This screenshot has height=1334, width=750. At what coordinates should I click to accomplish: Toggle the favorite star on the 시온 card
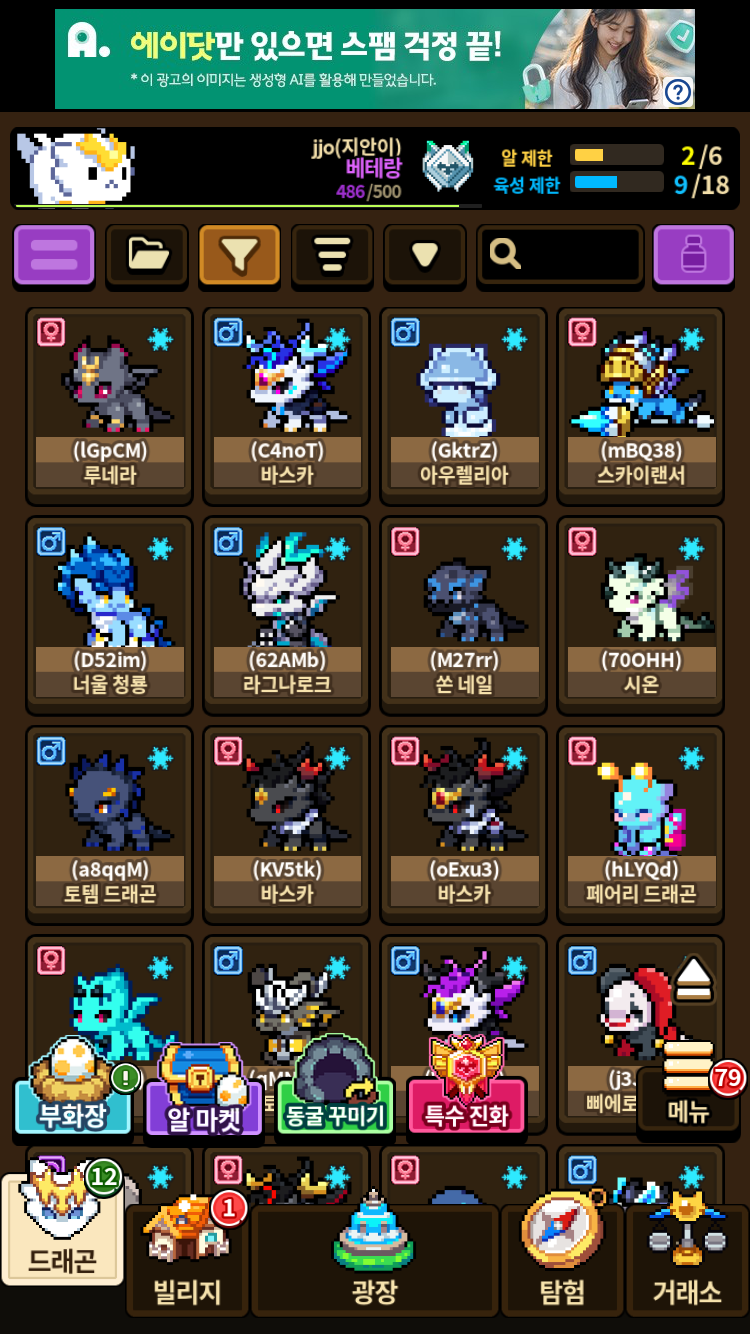tap(692, 549)
